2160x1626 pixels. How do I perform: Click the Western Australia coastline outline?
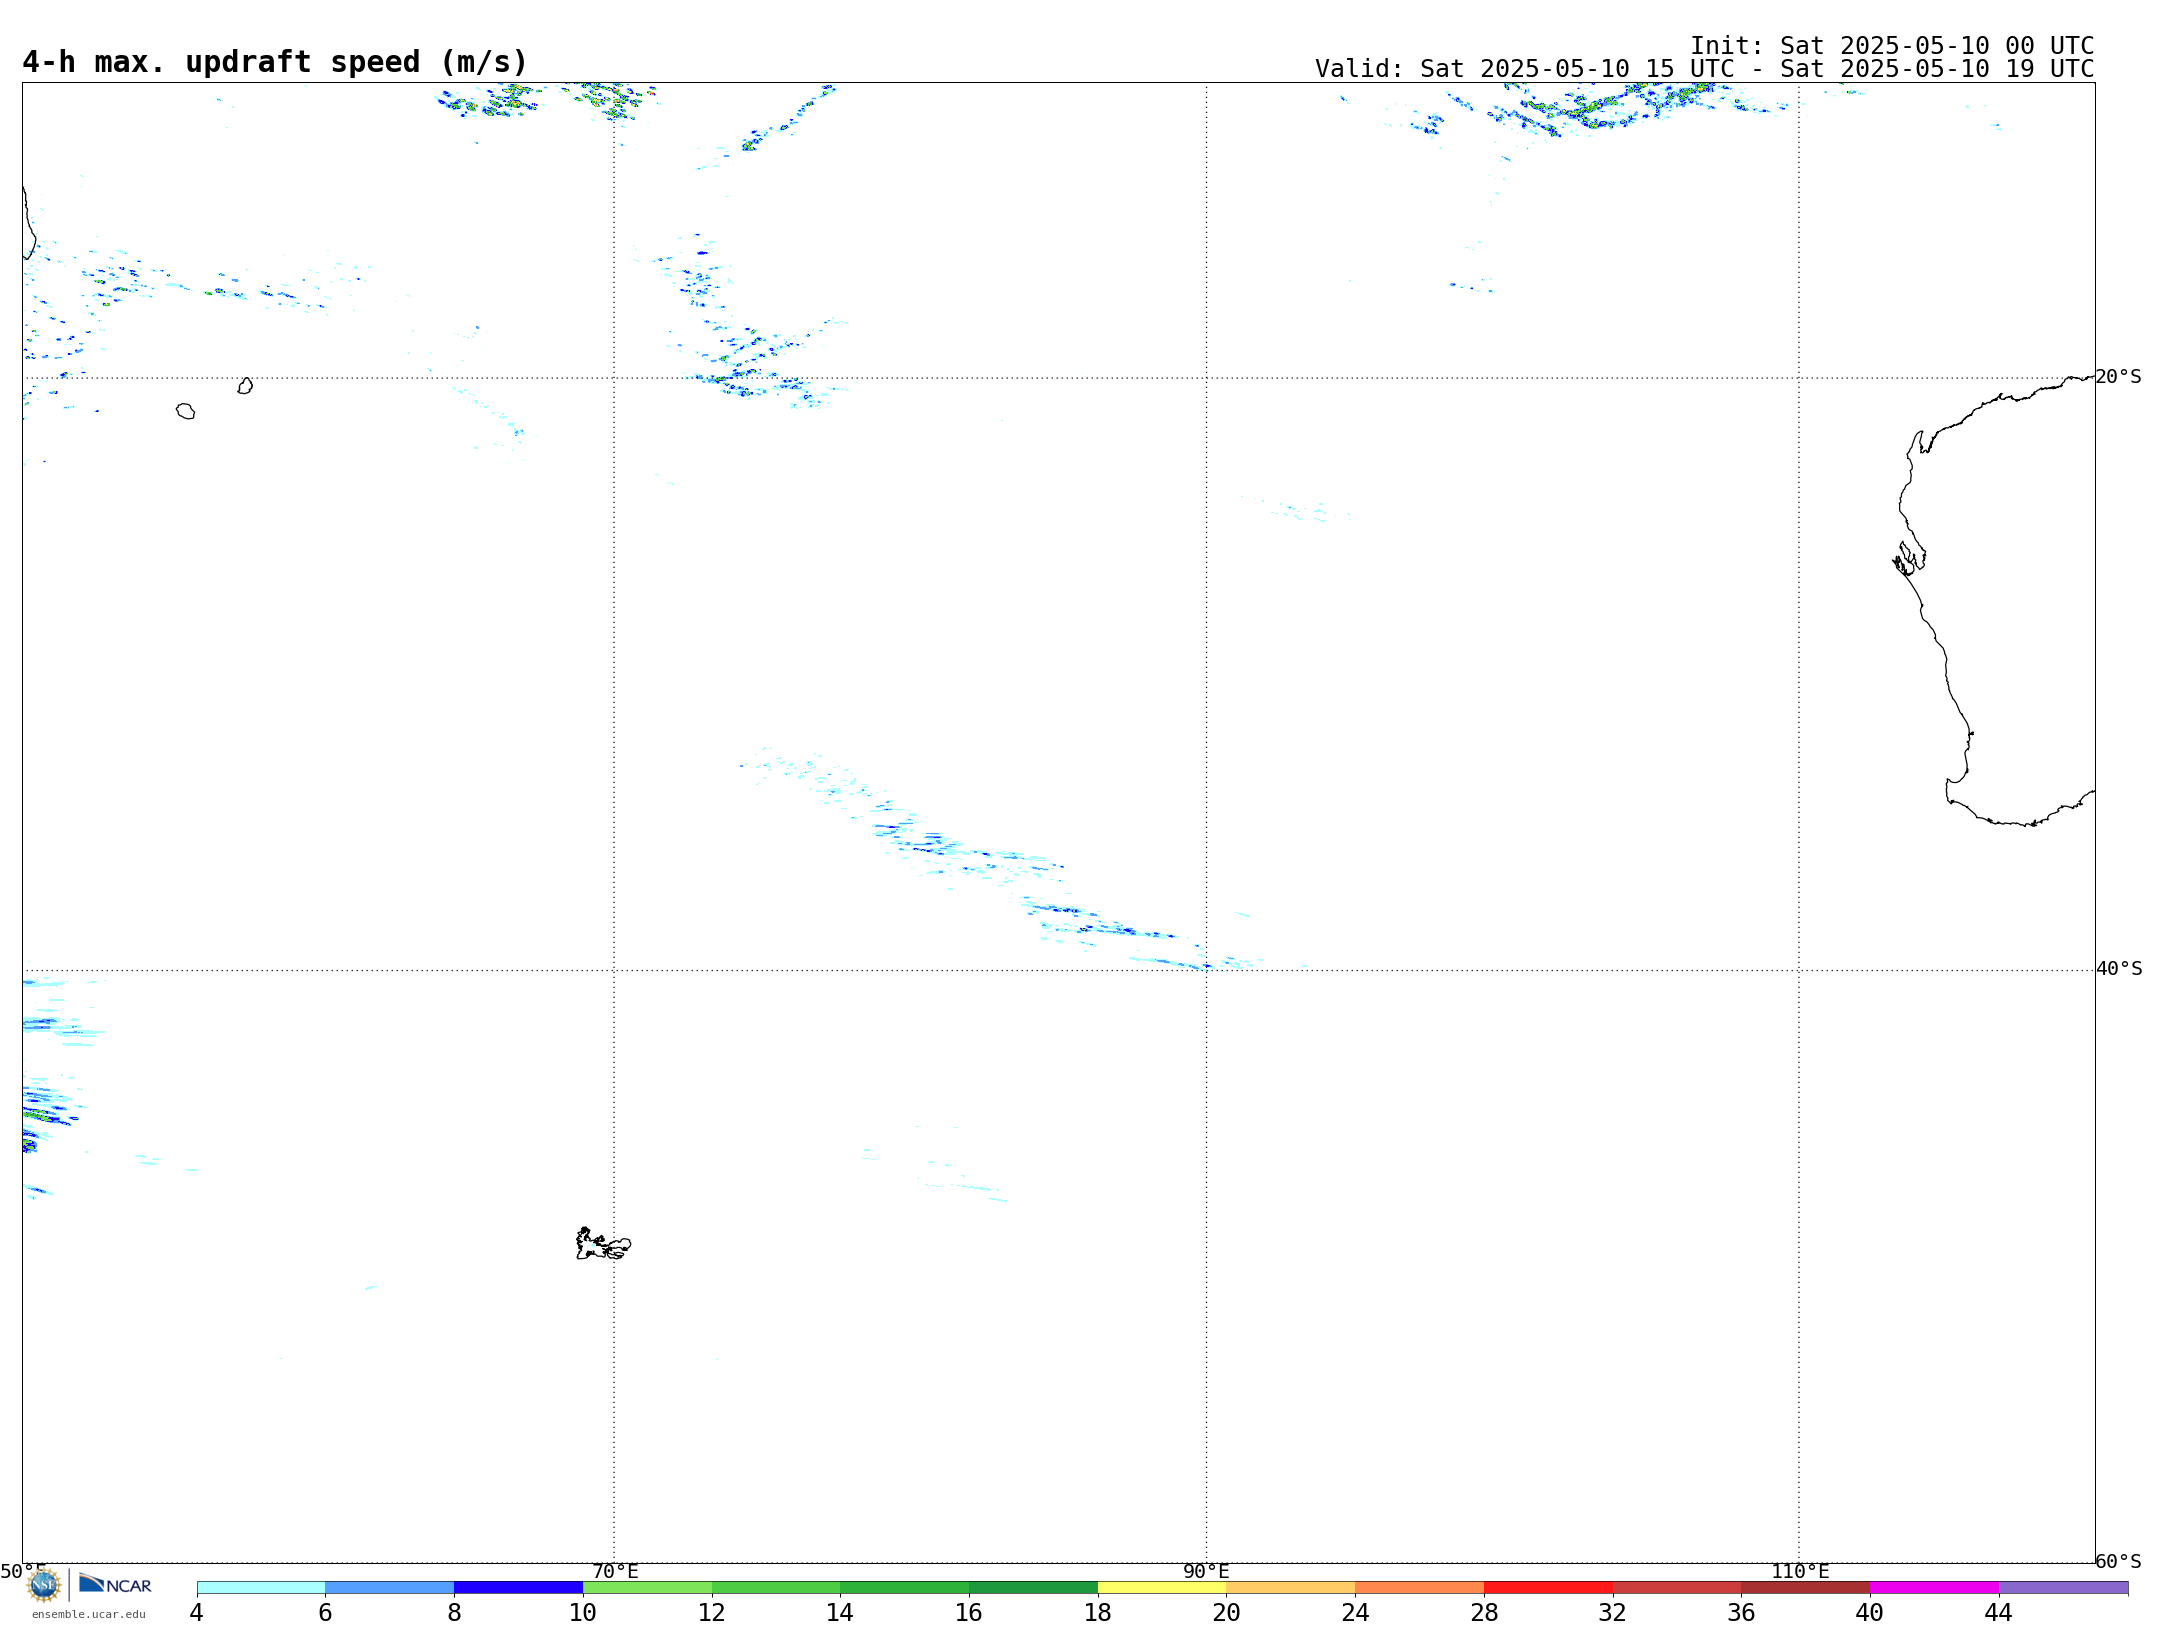1995,601
